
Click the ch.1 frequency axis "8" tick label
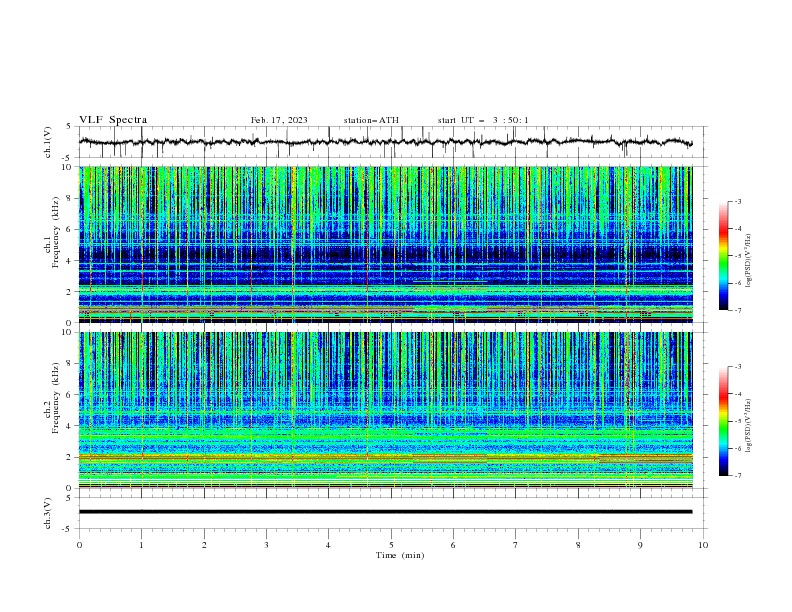(x=70, y=198)
